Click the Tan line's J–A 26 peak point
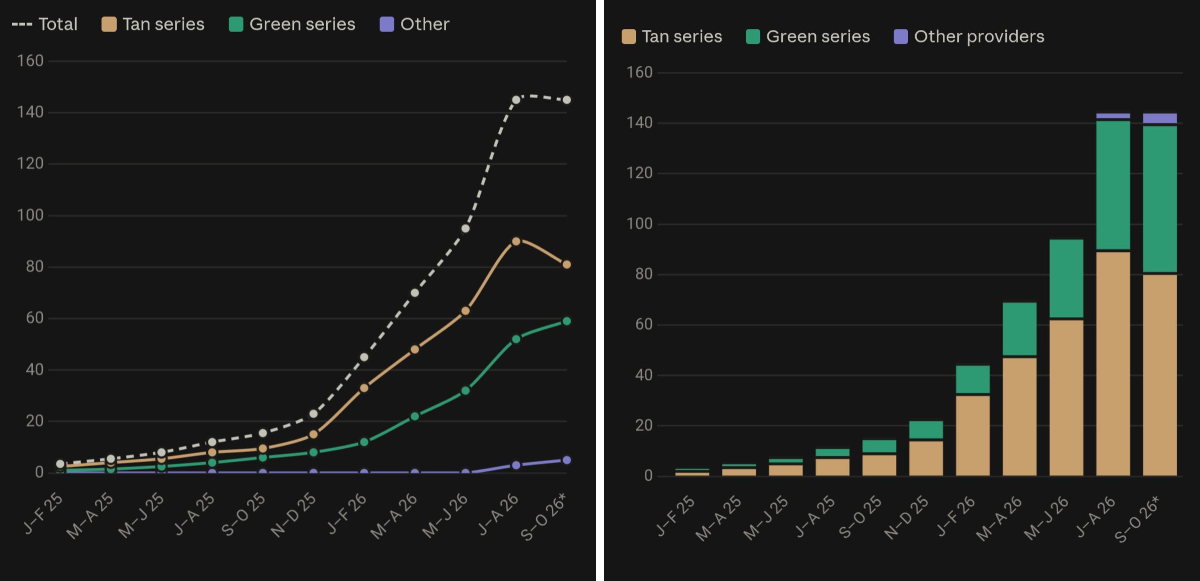 [516, 241]
